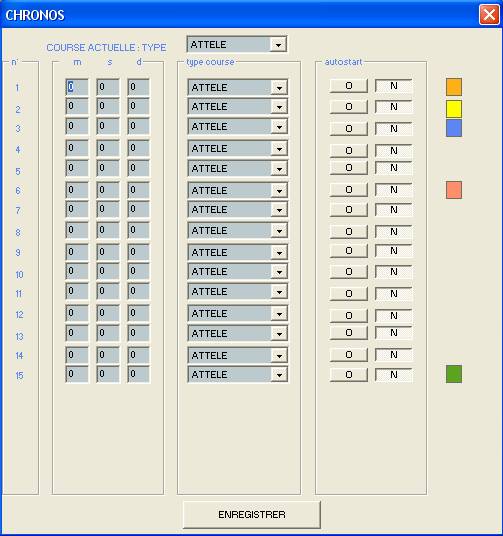The image size is (503, 536).
Task: Set autostart N for row 13
Action: (394, 333)
